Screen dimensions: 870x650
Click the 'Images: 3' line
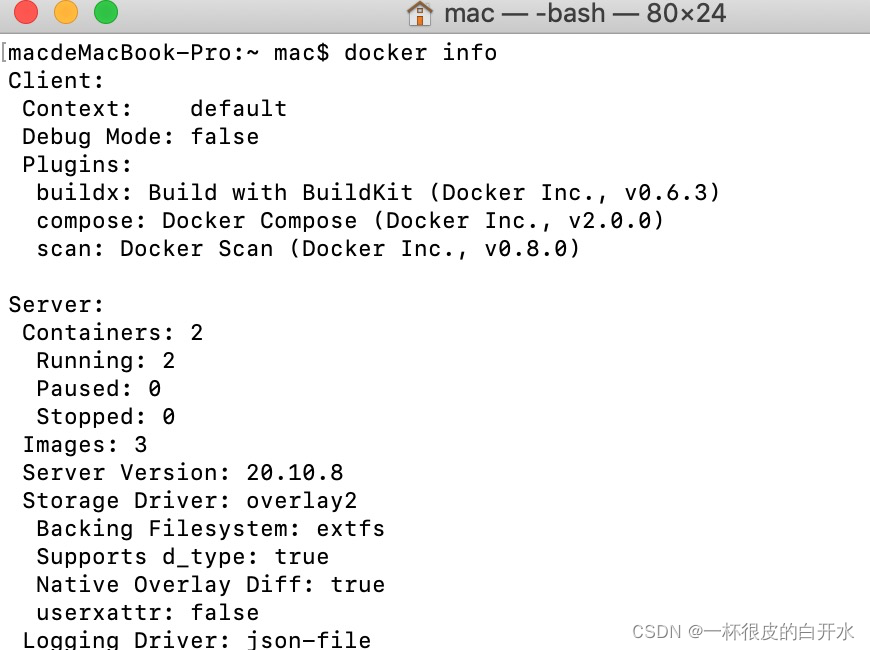(x=85, y=444)
